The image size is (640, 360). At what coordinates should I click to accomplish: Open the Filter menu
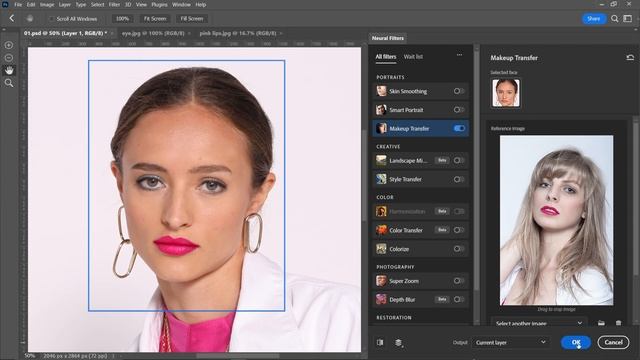114,4
